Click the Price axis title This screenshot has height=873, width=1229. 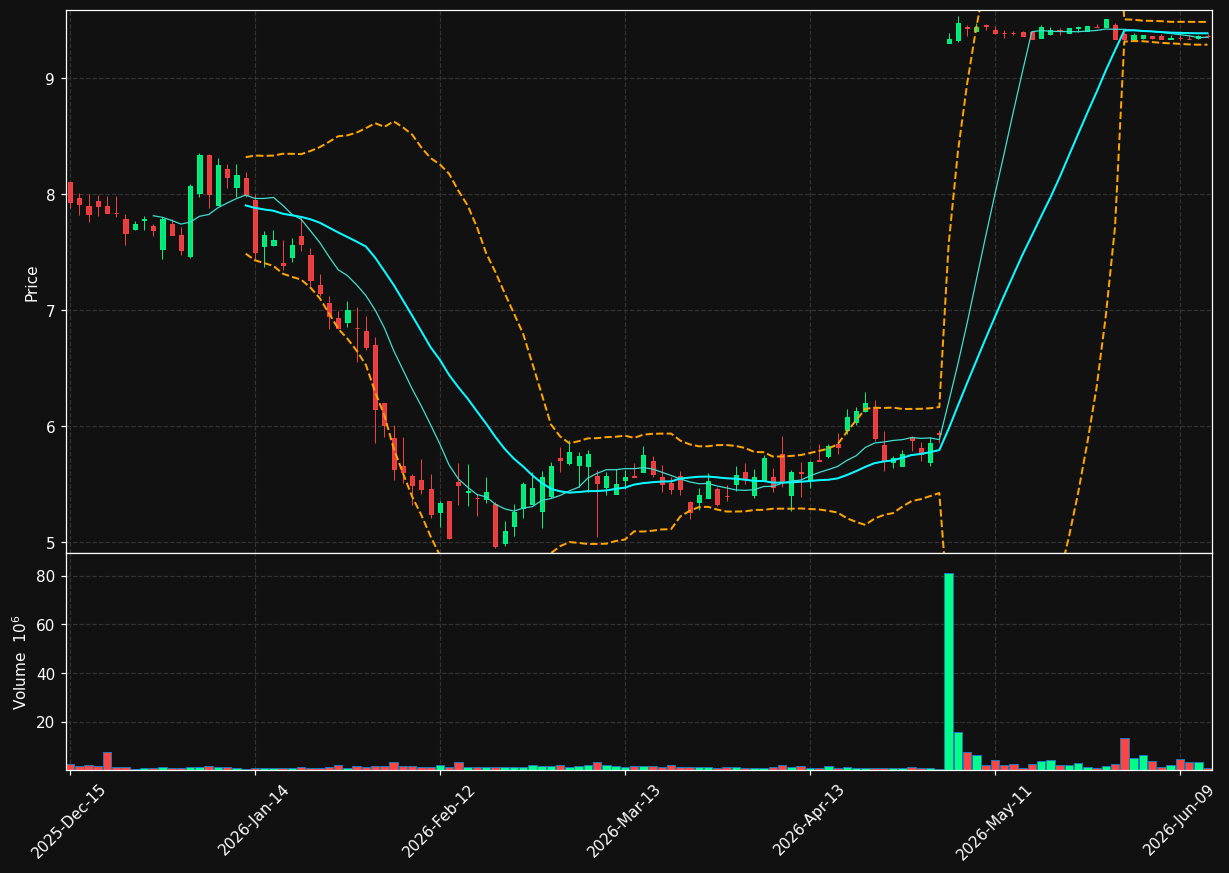(x=32, y=283)
